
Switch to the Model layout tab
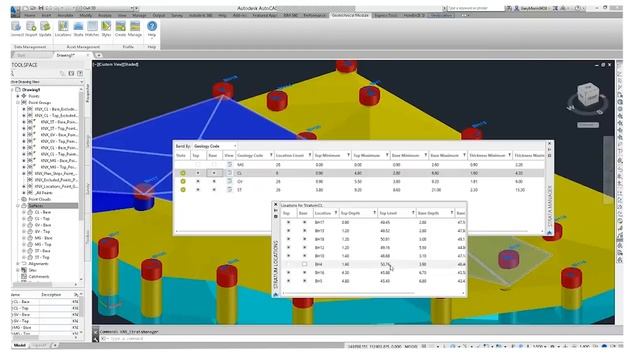20,345
